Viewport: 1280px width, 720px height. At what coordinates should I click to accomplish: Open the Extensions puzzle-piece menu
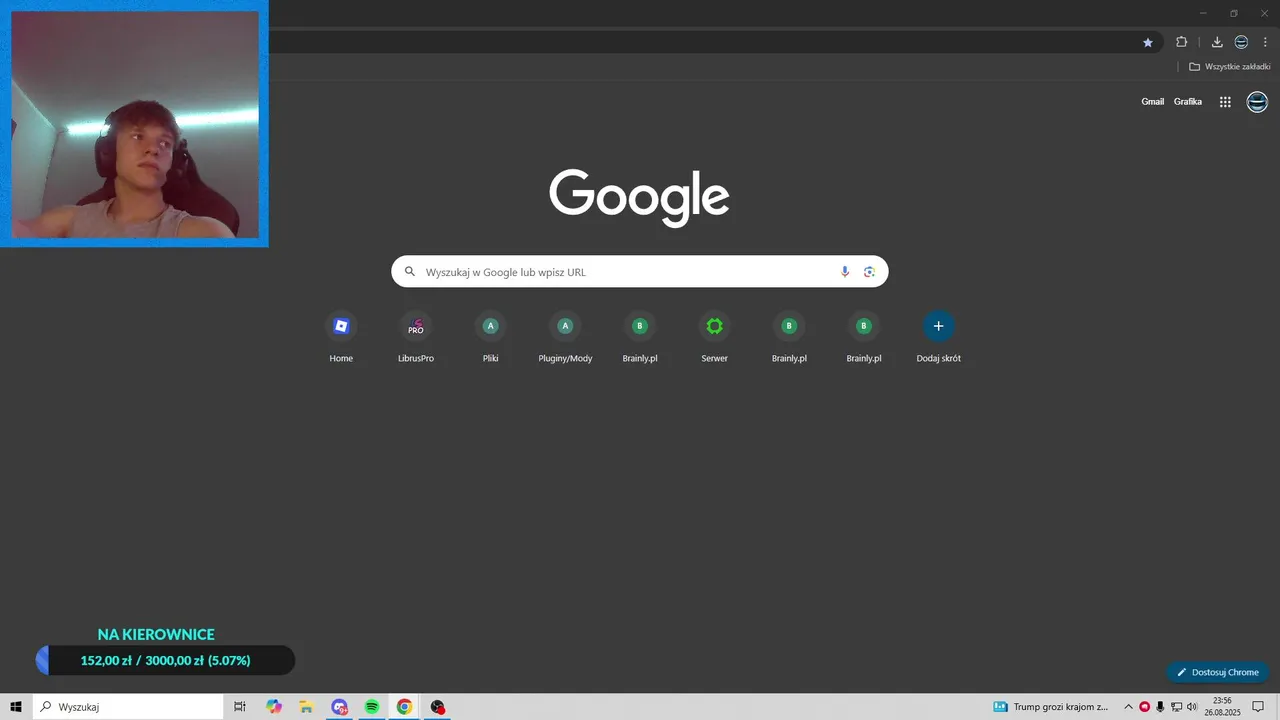click(1181, 42)
